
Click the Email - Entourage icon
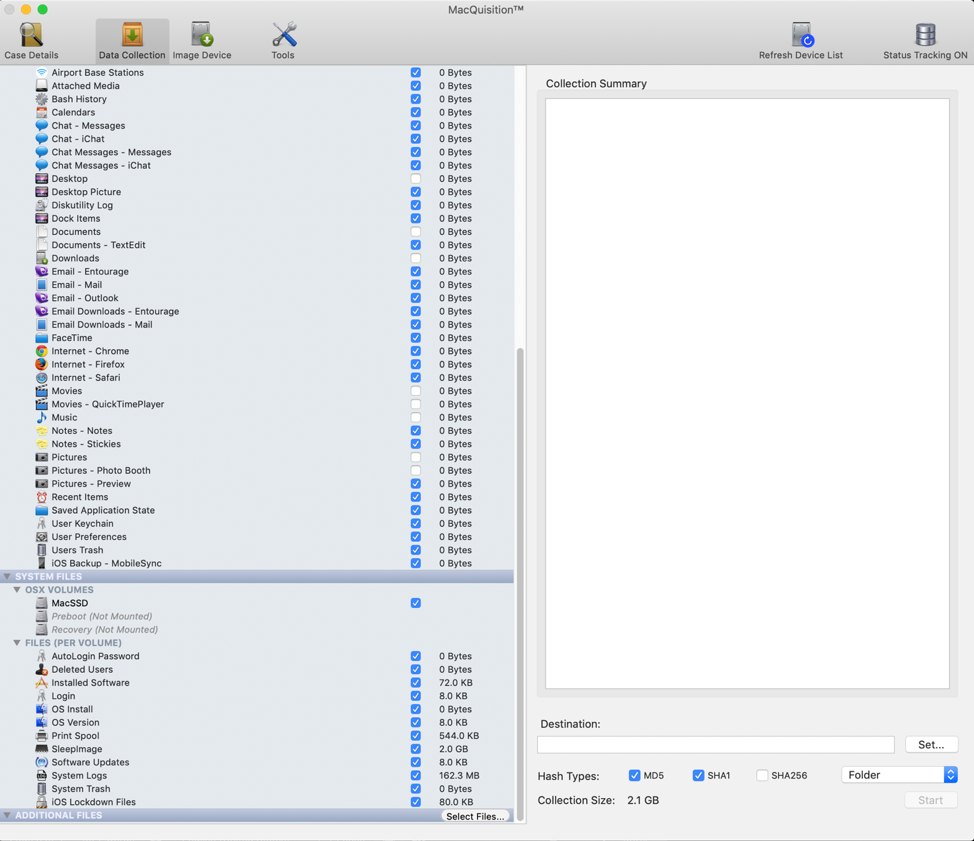click(42, 271)
